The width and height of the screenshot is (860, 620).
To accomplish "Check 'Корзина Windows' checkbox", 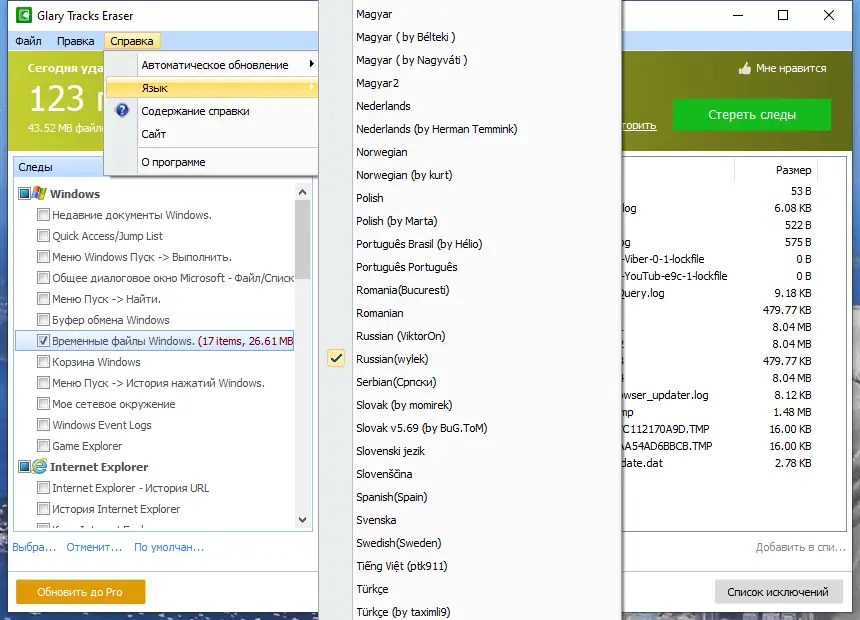I will (x=43, y=362).
